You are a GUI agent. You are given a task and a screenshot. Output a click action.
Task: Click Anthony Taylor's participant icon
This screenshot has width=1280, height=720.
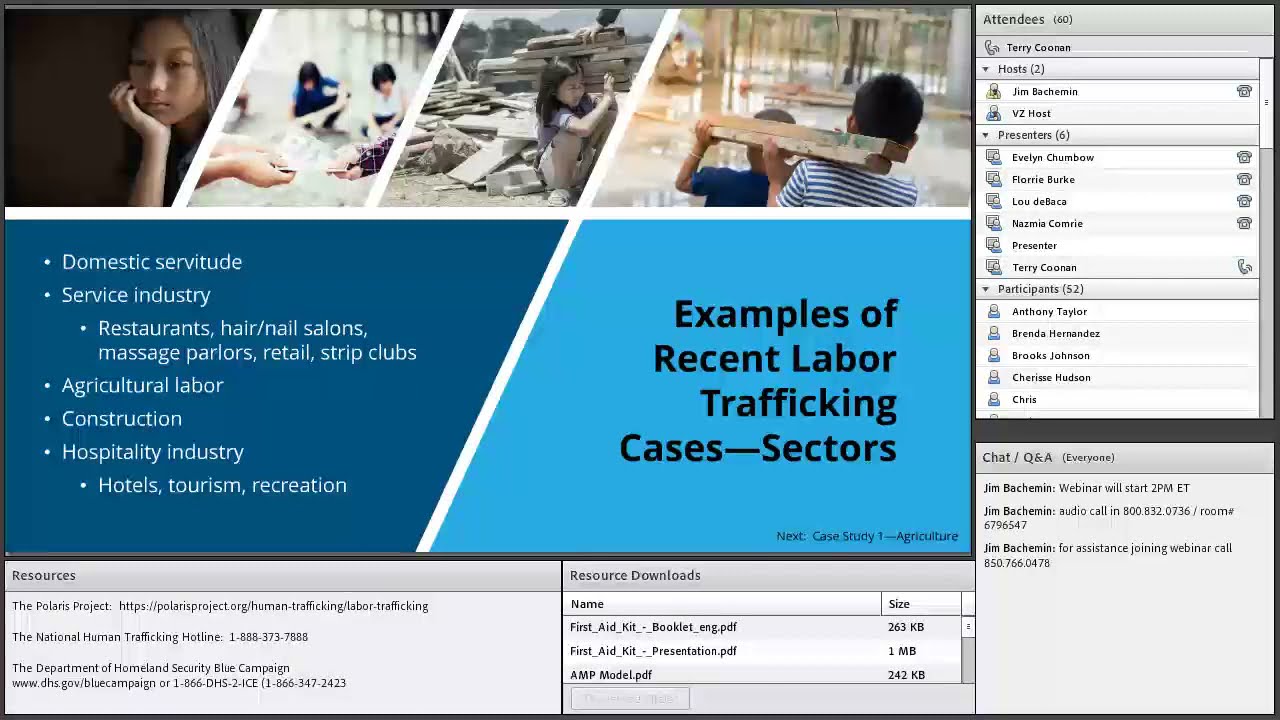[993, 311]
